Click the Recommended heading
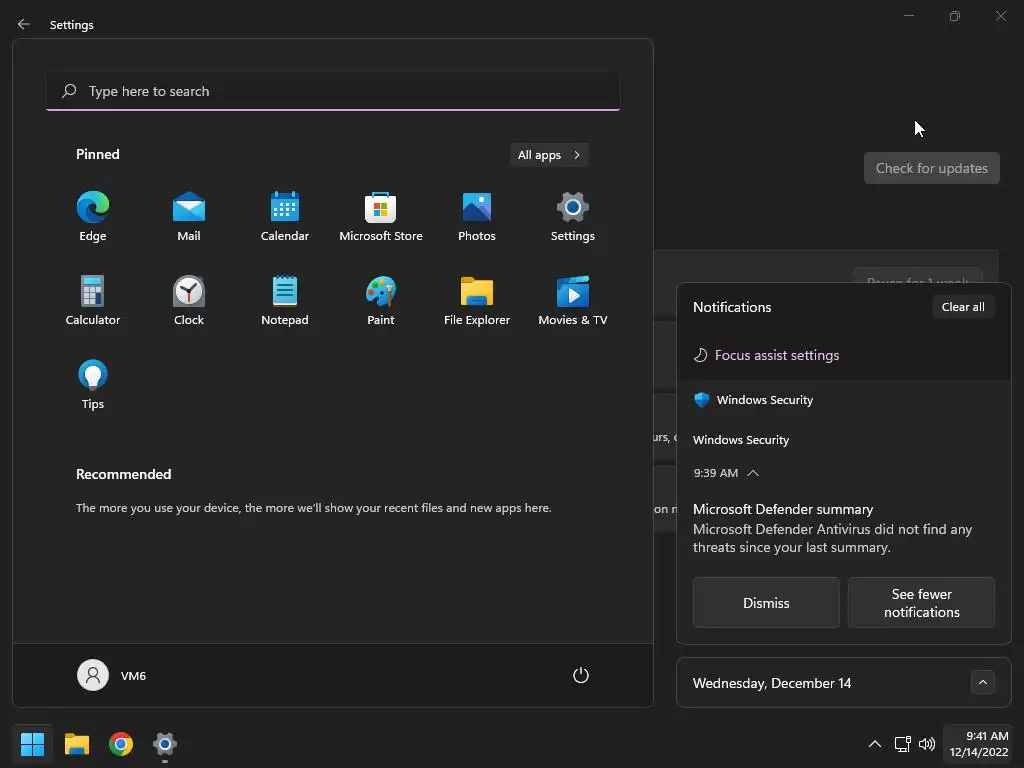Screen dimensions: 1024x768 [123, 474]
